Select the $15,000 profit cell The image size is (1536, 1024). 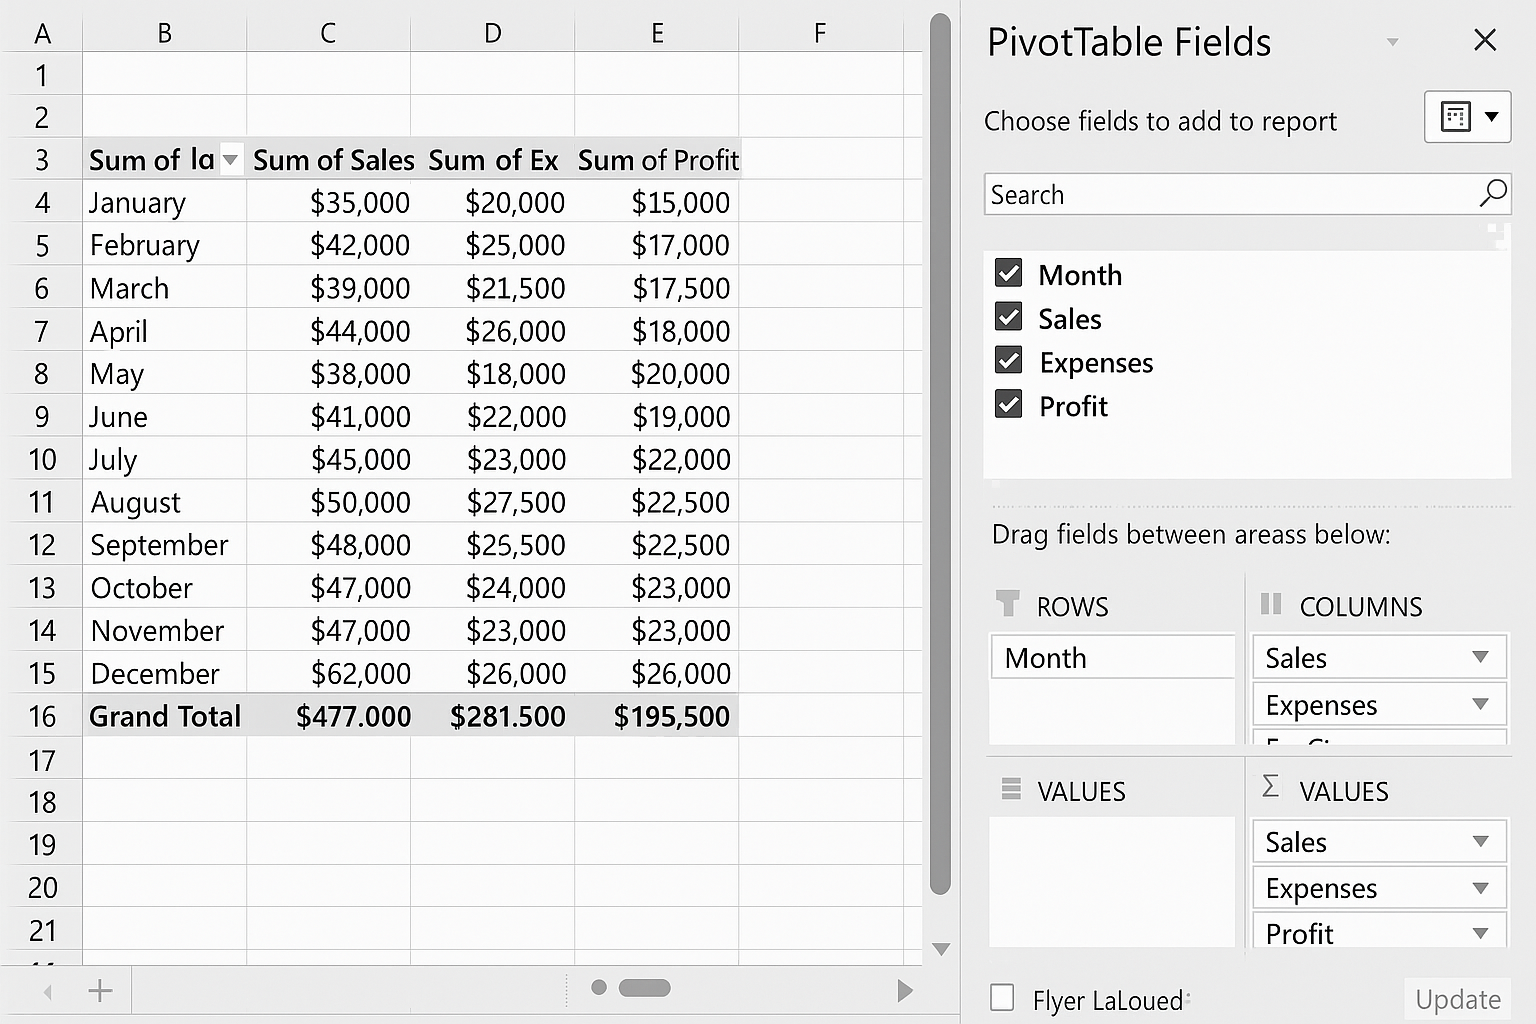pos(657,202)
